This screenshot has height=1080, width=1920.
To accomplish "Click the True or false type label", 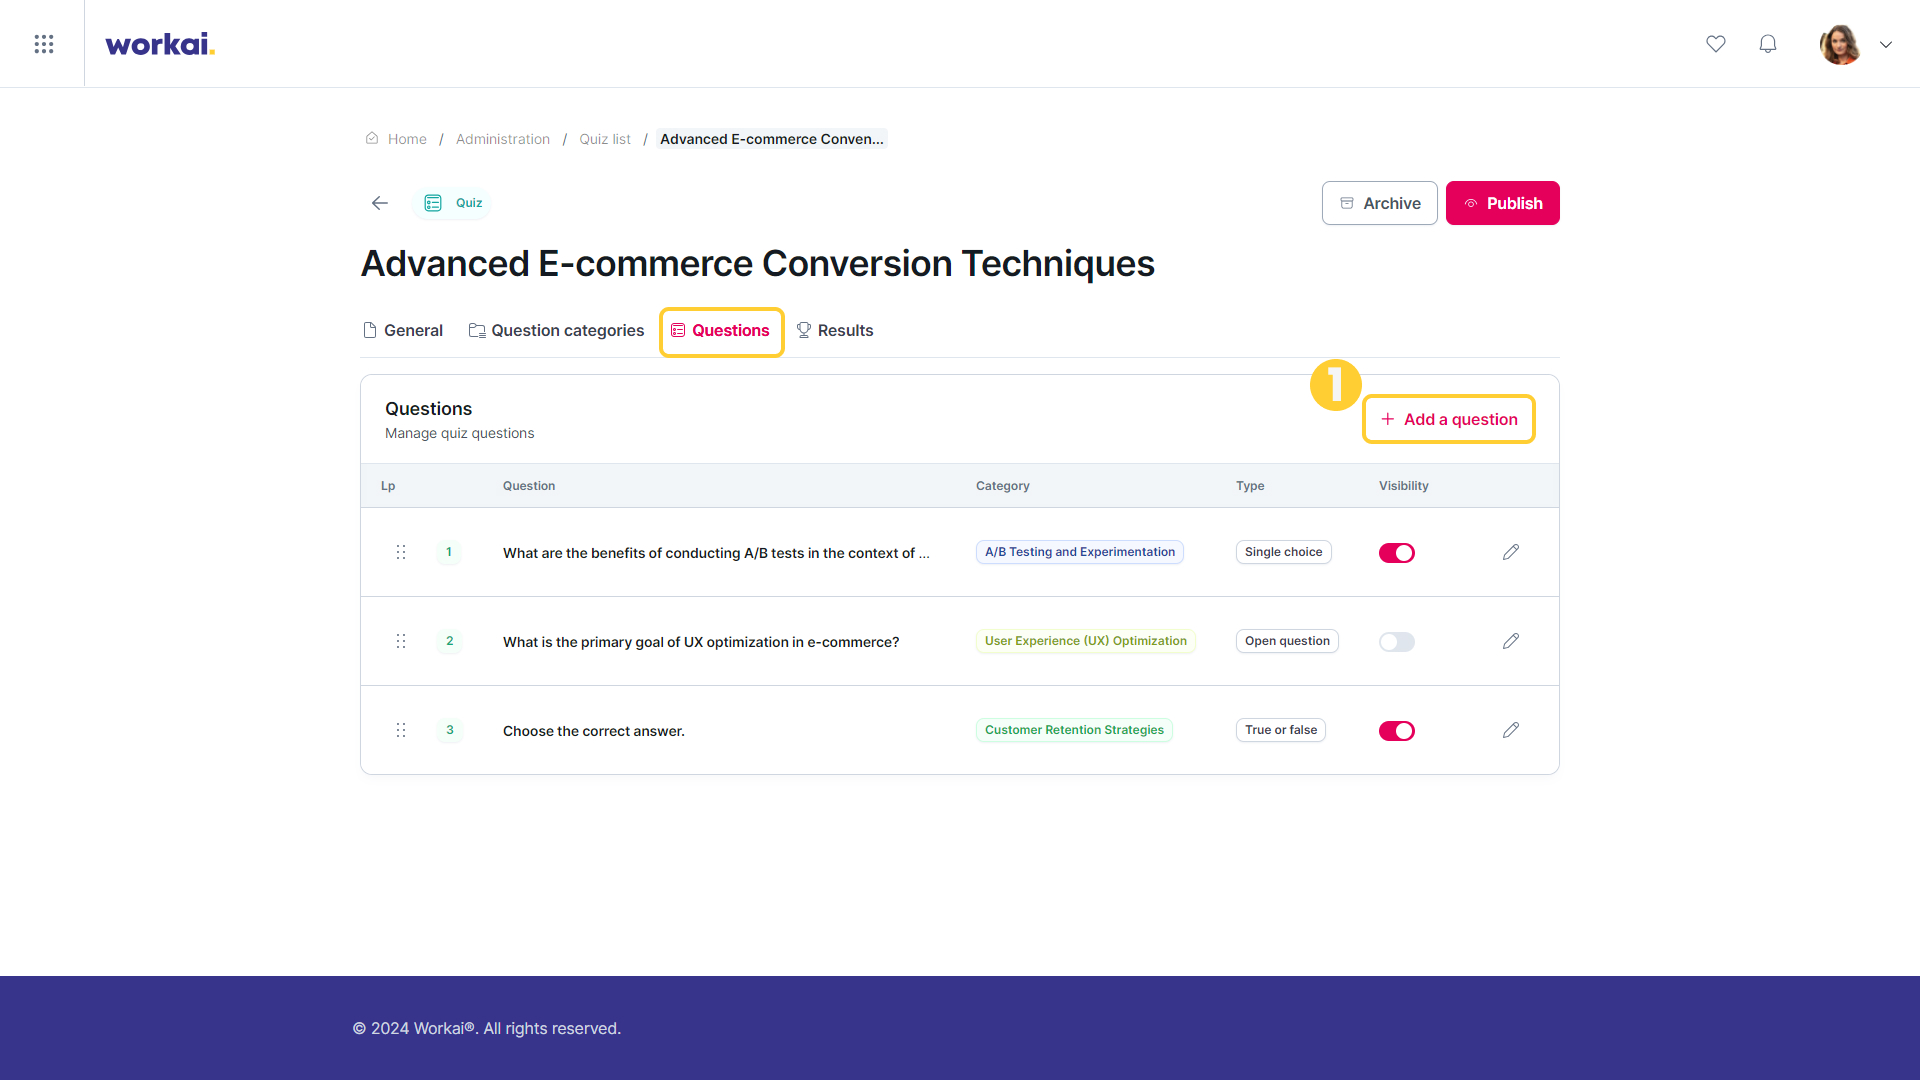I will tap(1281, 730).
